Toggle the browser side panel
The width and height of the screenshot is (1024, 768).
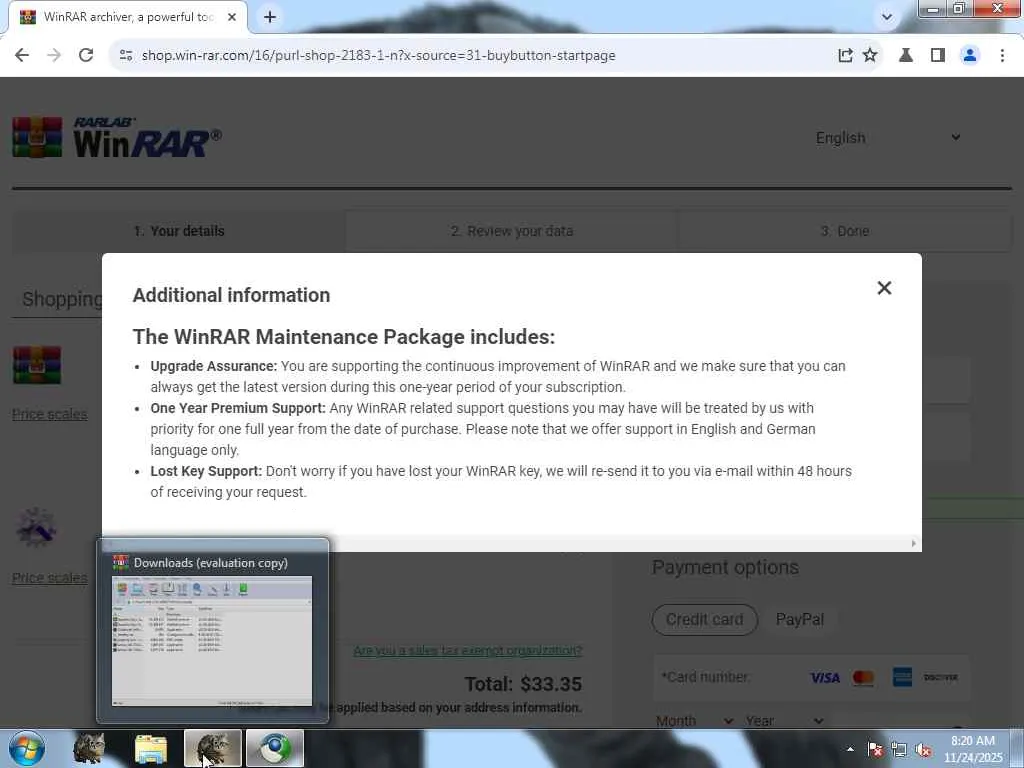click(x=938, y=56)
